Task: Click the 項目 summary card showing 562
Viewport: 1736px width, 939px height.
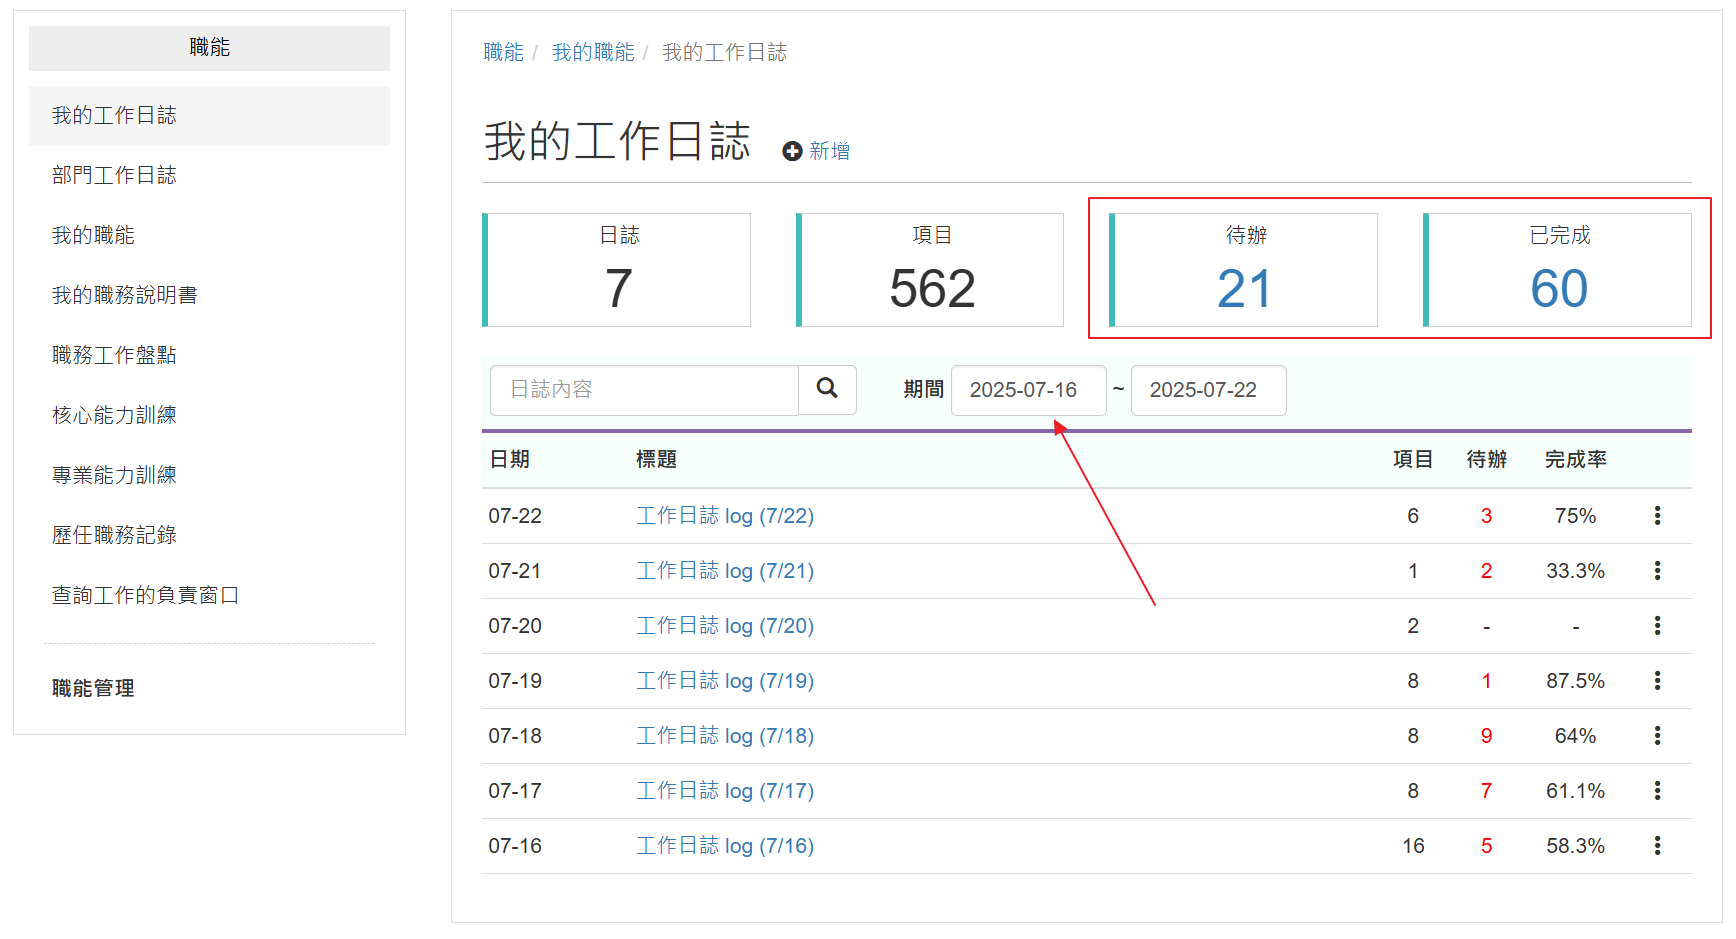Action: click(930, 270)
